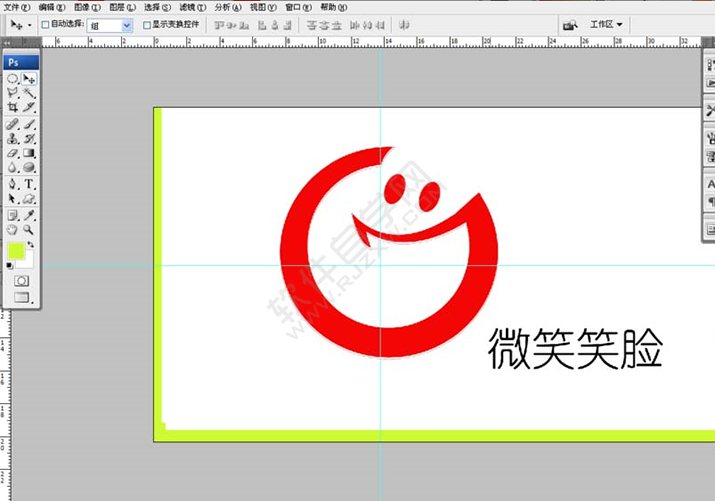Open the Move tool preset picker arrow
This screenshot has height=501, width=715.
(x=30, y=25)
